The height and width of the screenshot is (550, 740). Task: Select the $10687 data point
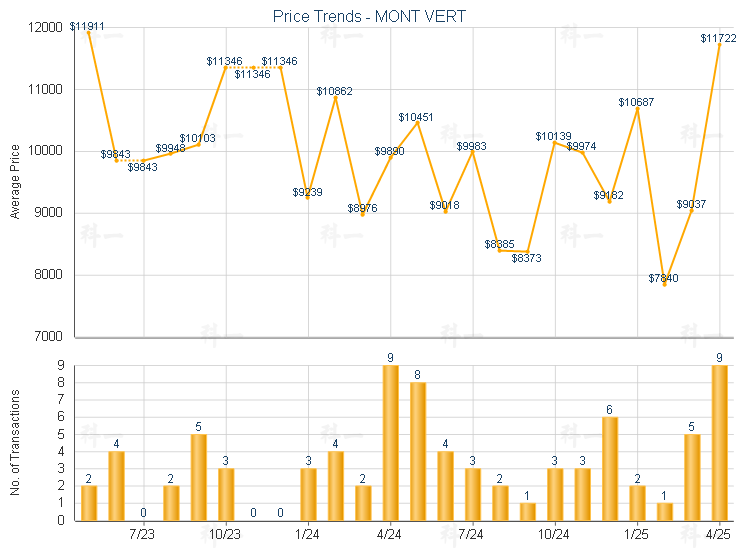click(638, 109)
